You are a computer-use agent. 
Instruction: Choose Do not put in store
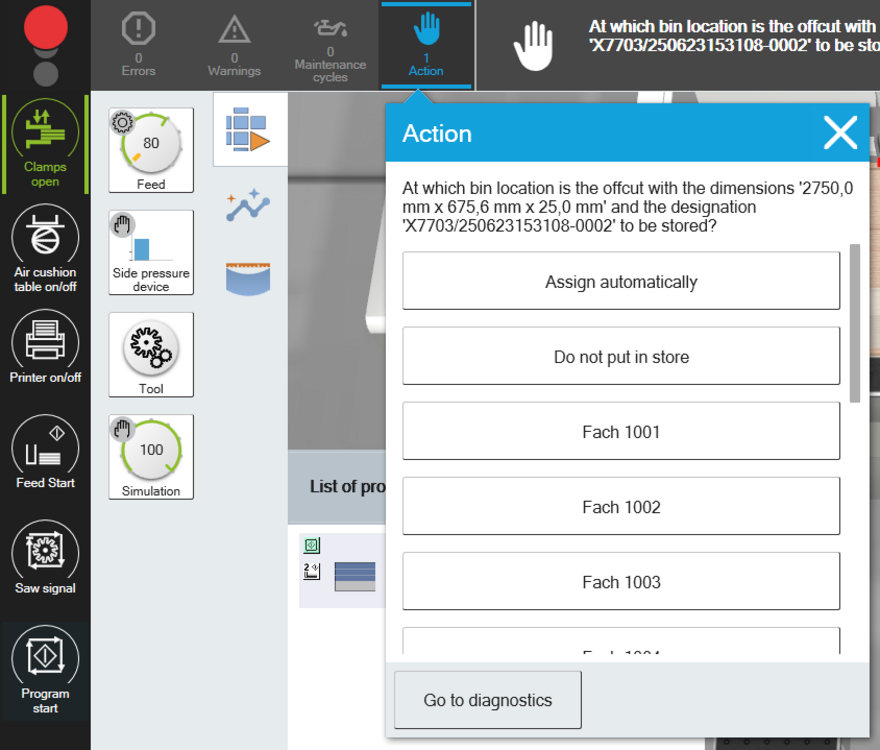coord(621,356)
